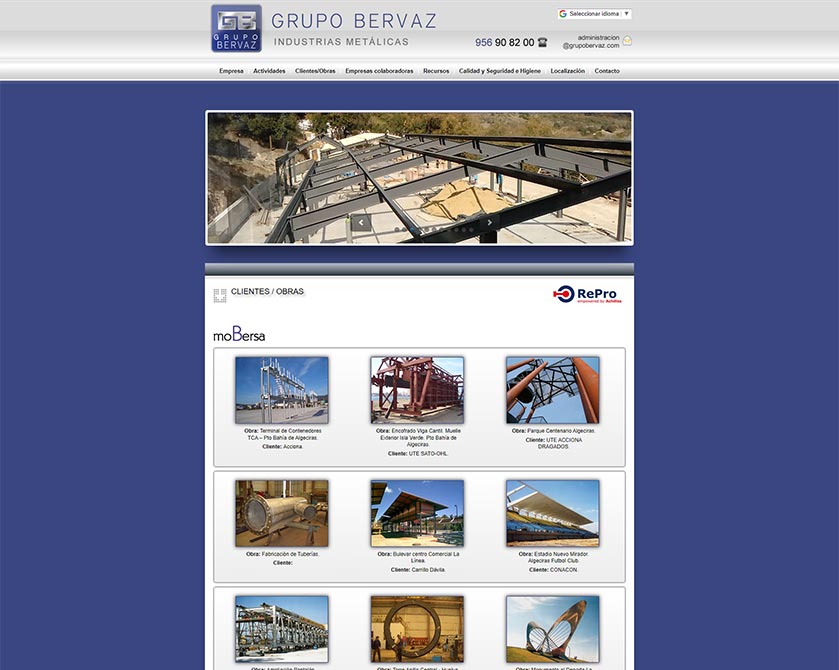The image size is (839, 670).
Task: Open the Seleccionar idioma language dropdown
Action: (x=594, y=14)
